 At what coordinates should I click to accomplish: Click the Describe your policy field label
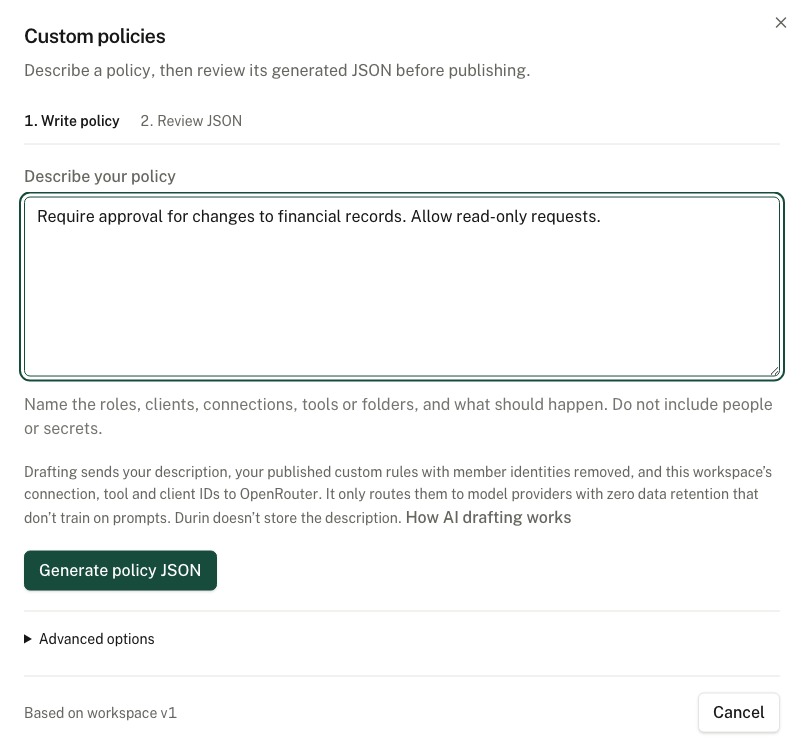100,176
